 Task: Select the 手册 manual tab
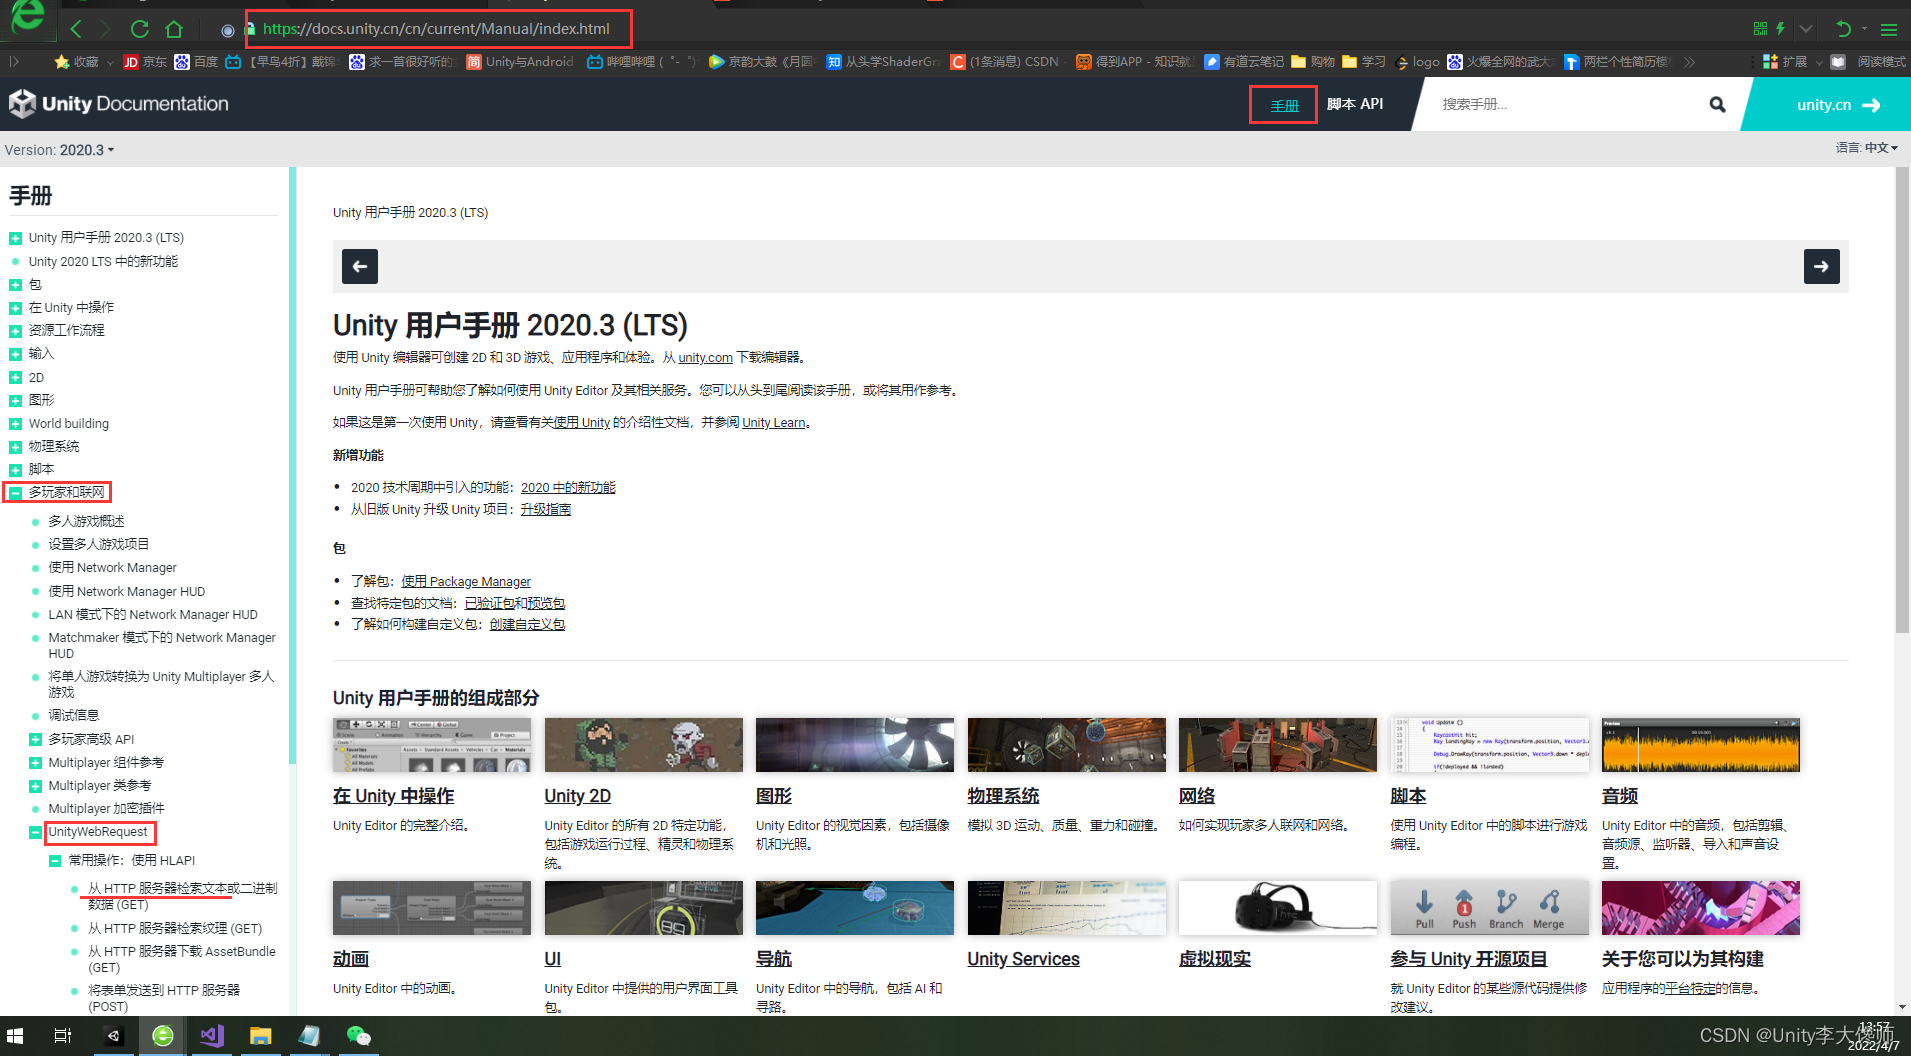click(x=1284, y=105)
